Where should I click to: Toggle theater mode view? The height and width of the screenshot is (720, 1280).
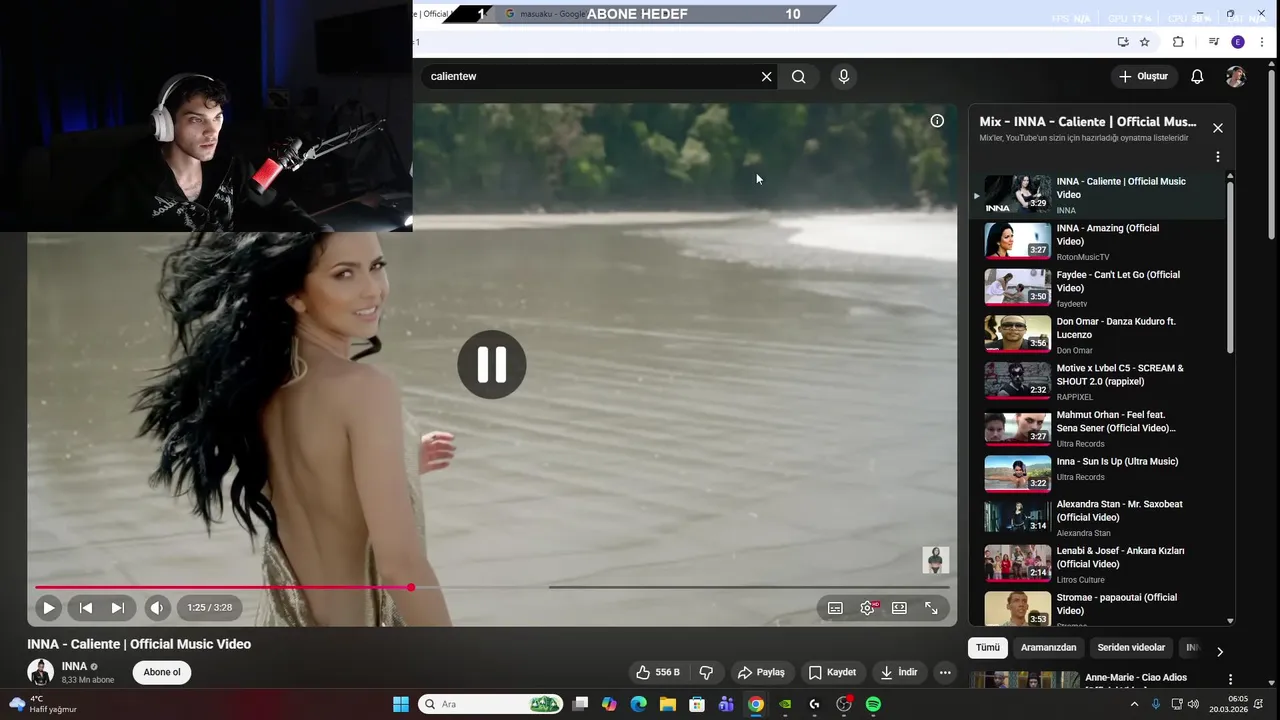899,607
